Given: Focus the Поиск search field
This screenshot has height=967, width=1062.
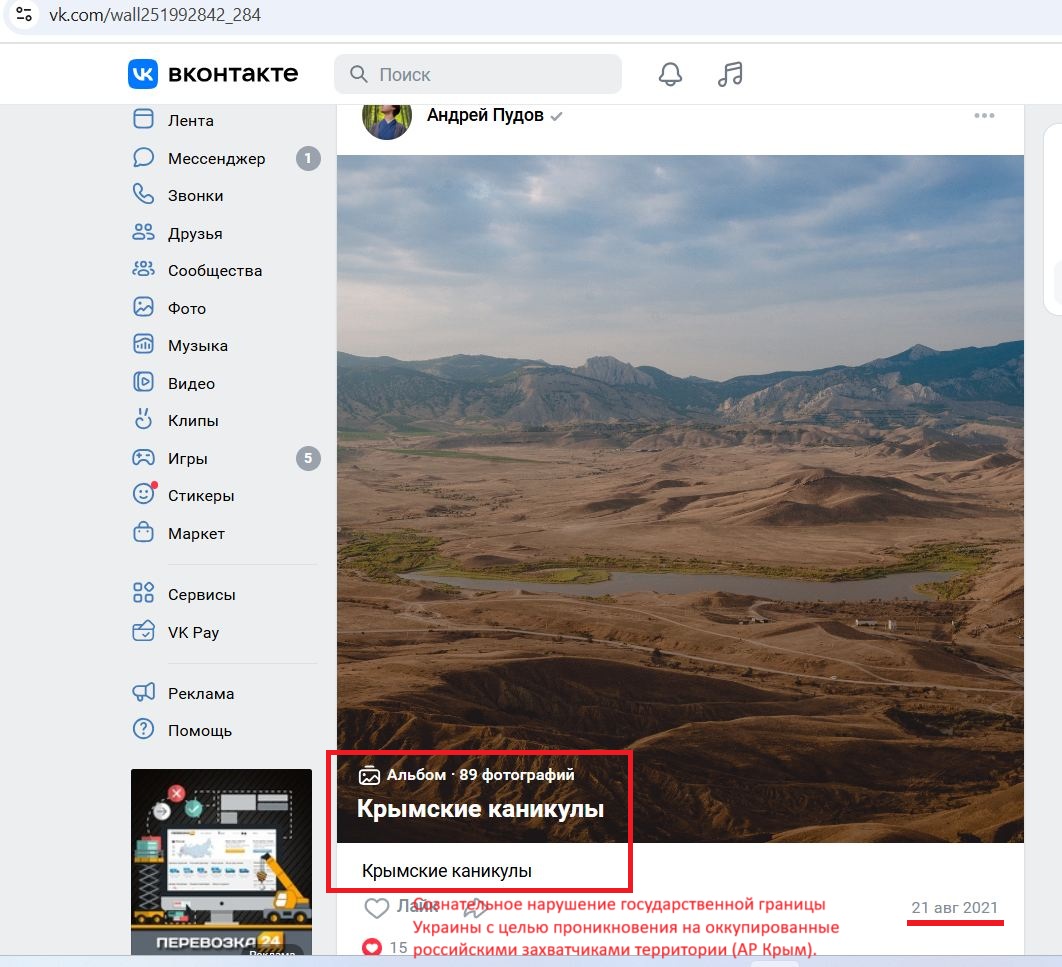Looking at the screenshot, I should pos(477,74).
